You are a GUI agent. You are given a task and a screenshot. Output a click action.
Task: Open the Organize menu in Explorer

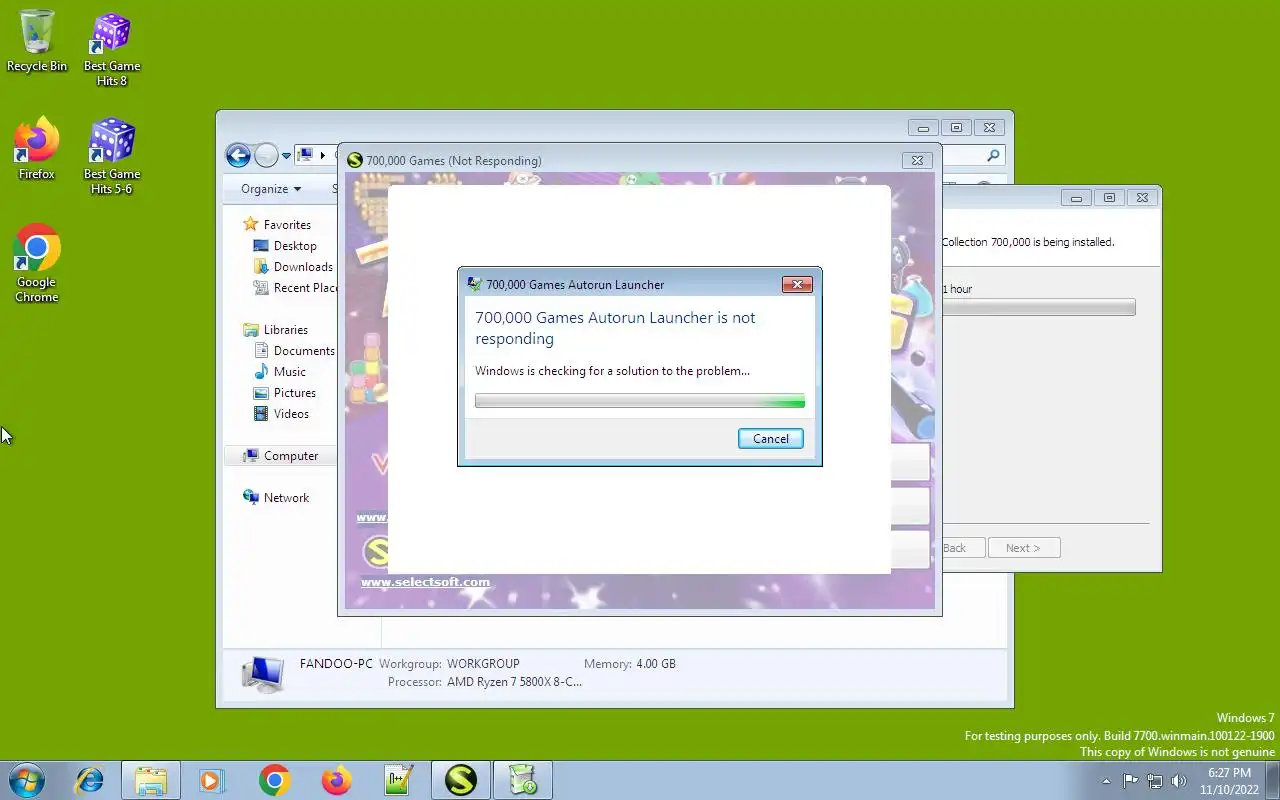click(271, 189)
